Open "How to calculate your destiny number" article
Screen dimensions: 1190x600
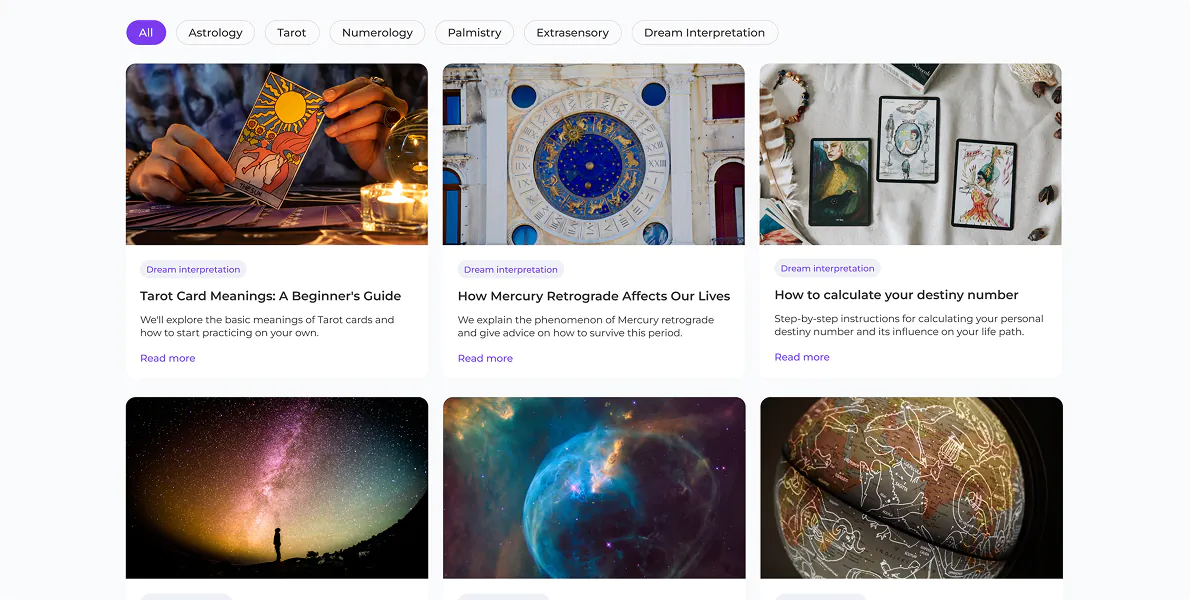tap(896, 295)
